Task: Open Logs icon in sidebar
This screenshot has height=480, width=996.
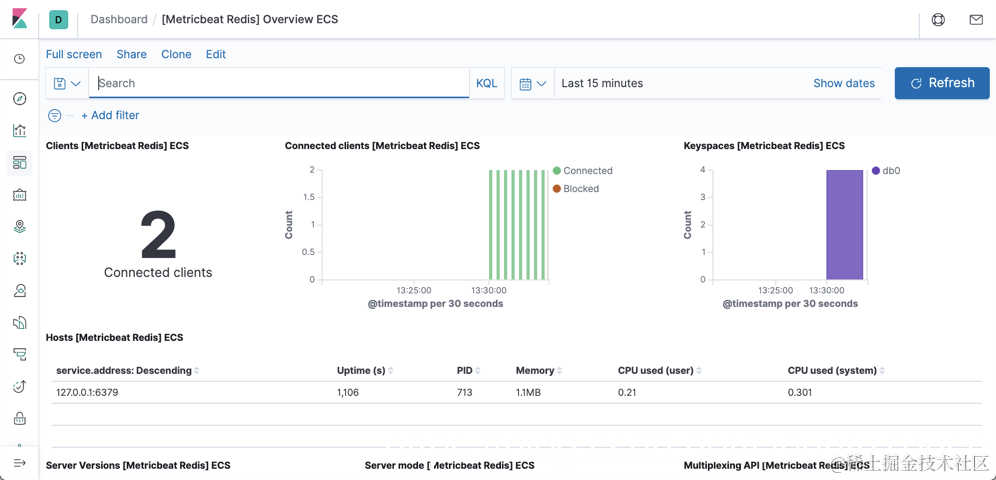Action: pyautogui.click(x=20, y=322)
